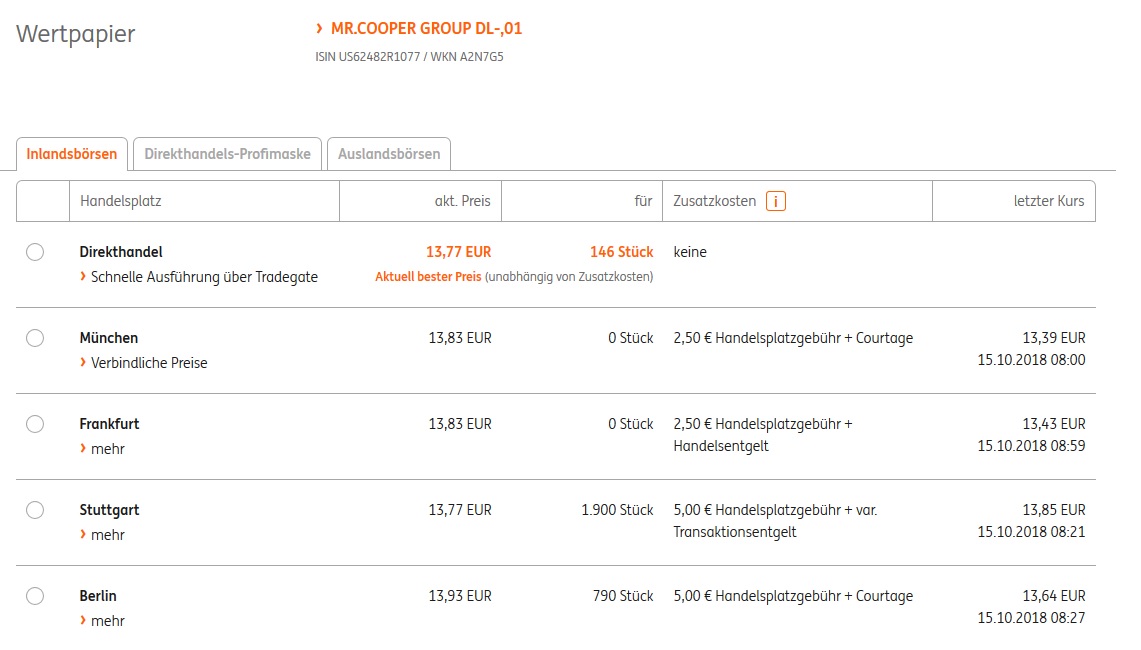Image resolution: width=1141 pixels, height=650 pixels.
Task: Click the Zusatzkosten info icon
Action: (775, 201)
